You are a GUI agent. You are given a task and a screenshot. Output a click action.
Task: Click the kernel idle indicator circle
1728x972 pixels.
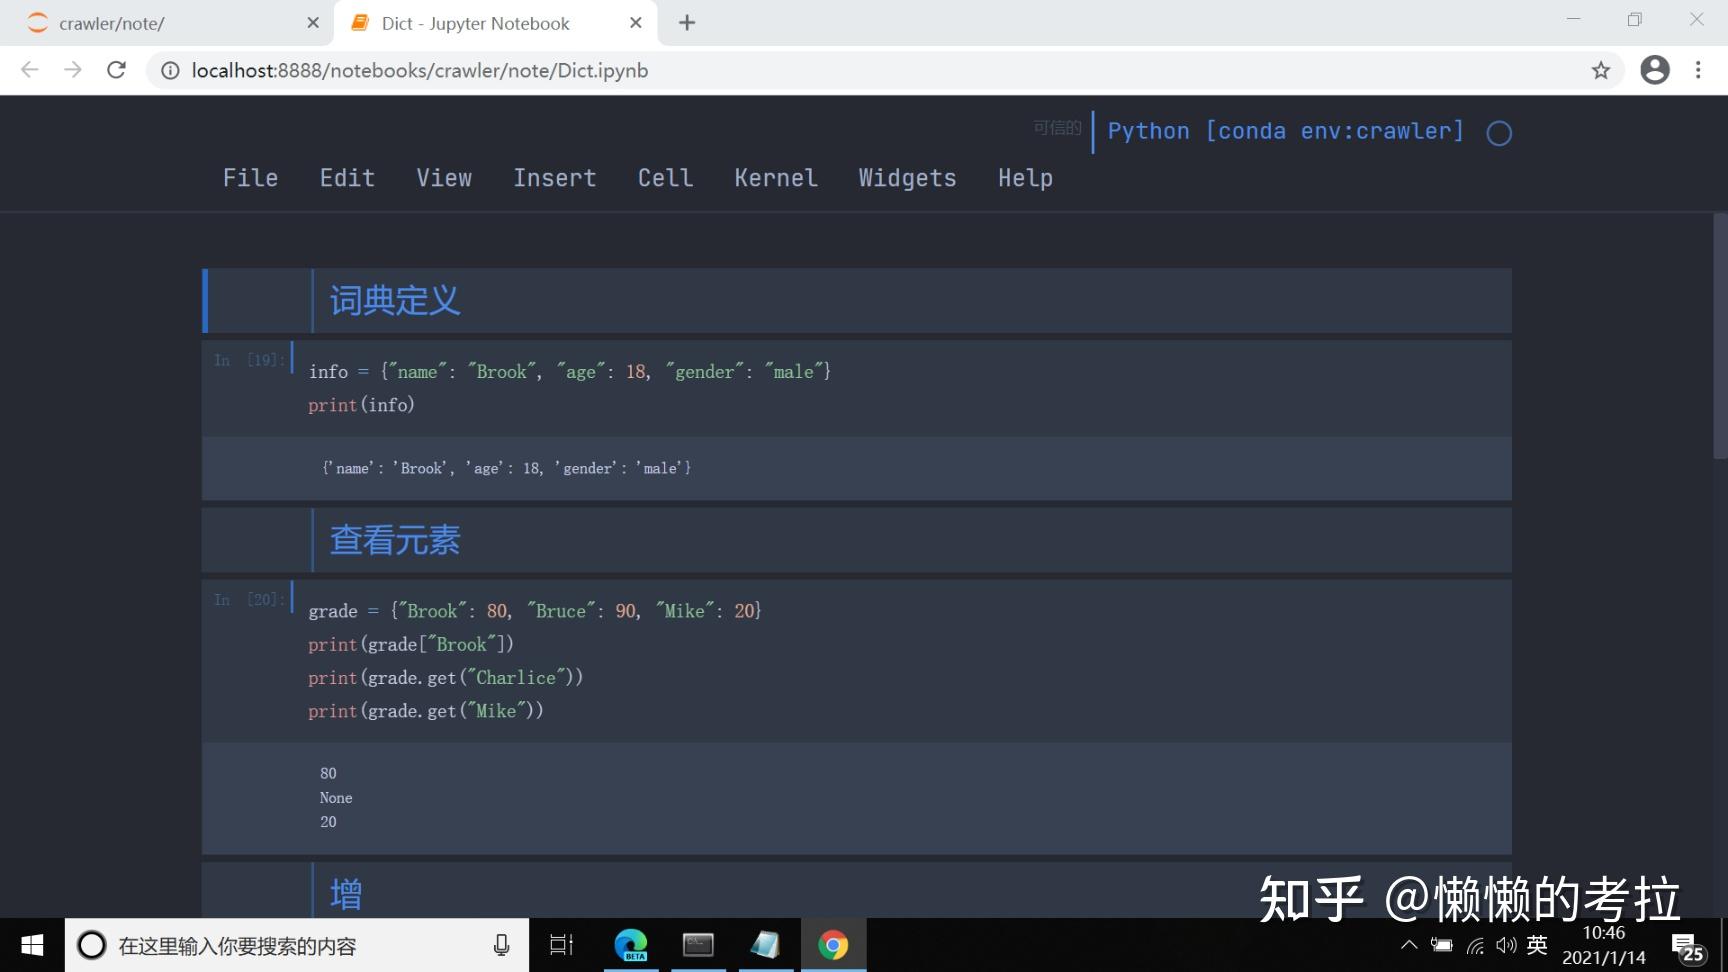[1499, 131]
